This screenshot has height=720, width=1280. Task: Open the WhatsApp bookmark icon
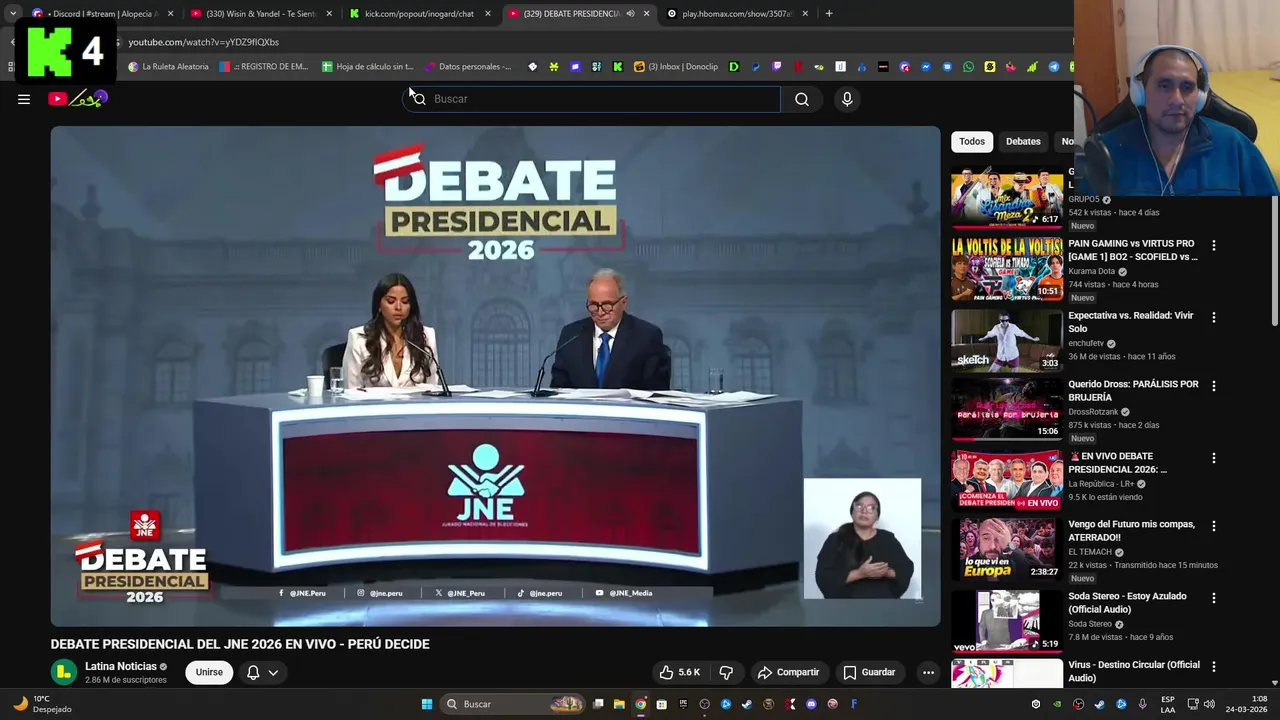pos(968,67)
